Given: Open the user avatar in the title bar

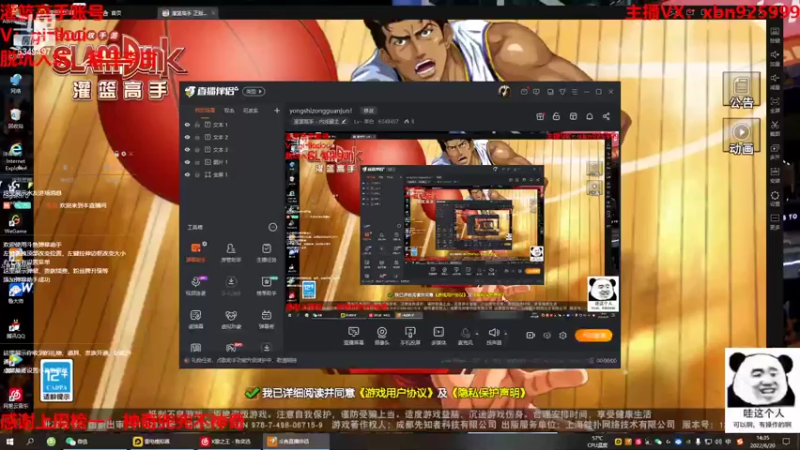Looking at the screenshot, I should [x=504, y=91].
